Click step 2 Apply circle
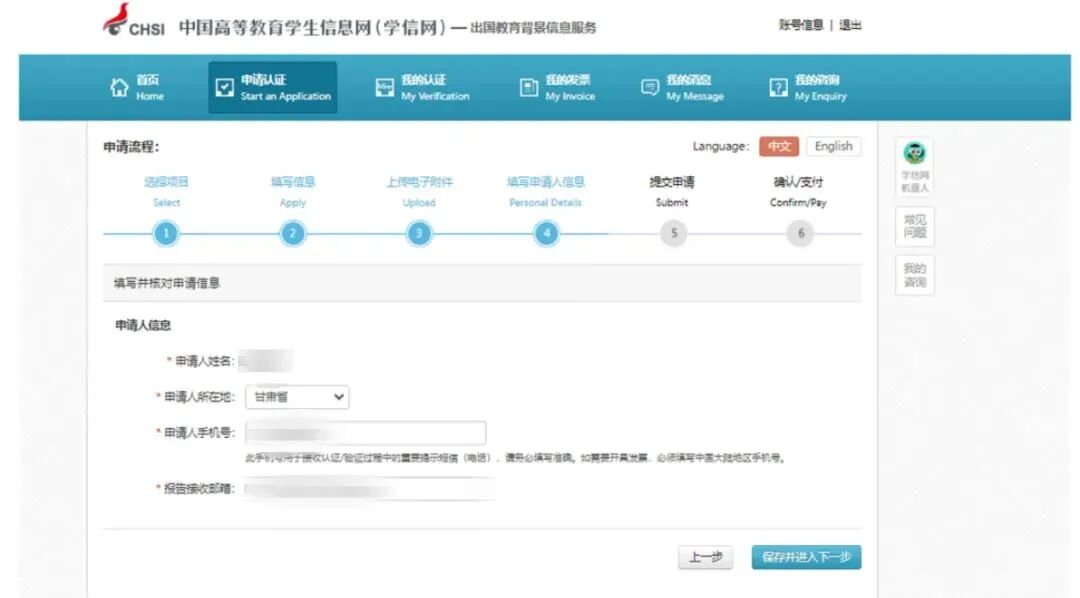 [293, 234]
